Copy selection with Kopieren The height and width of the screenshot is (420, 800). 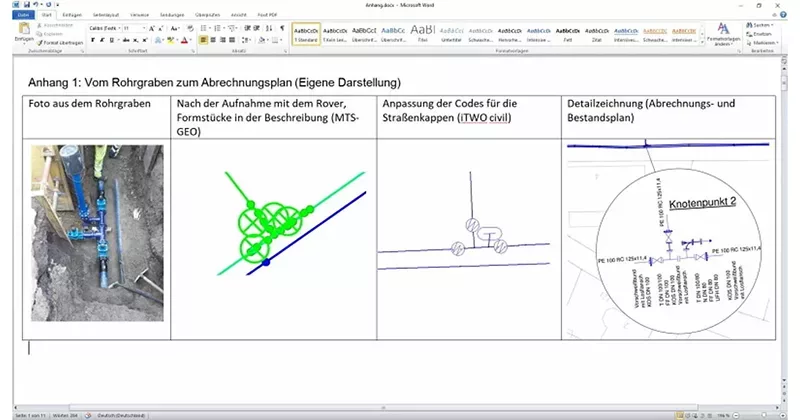(50, 34)
